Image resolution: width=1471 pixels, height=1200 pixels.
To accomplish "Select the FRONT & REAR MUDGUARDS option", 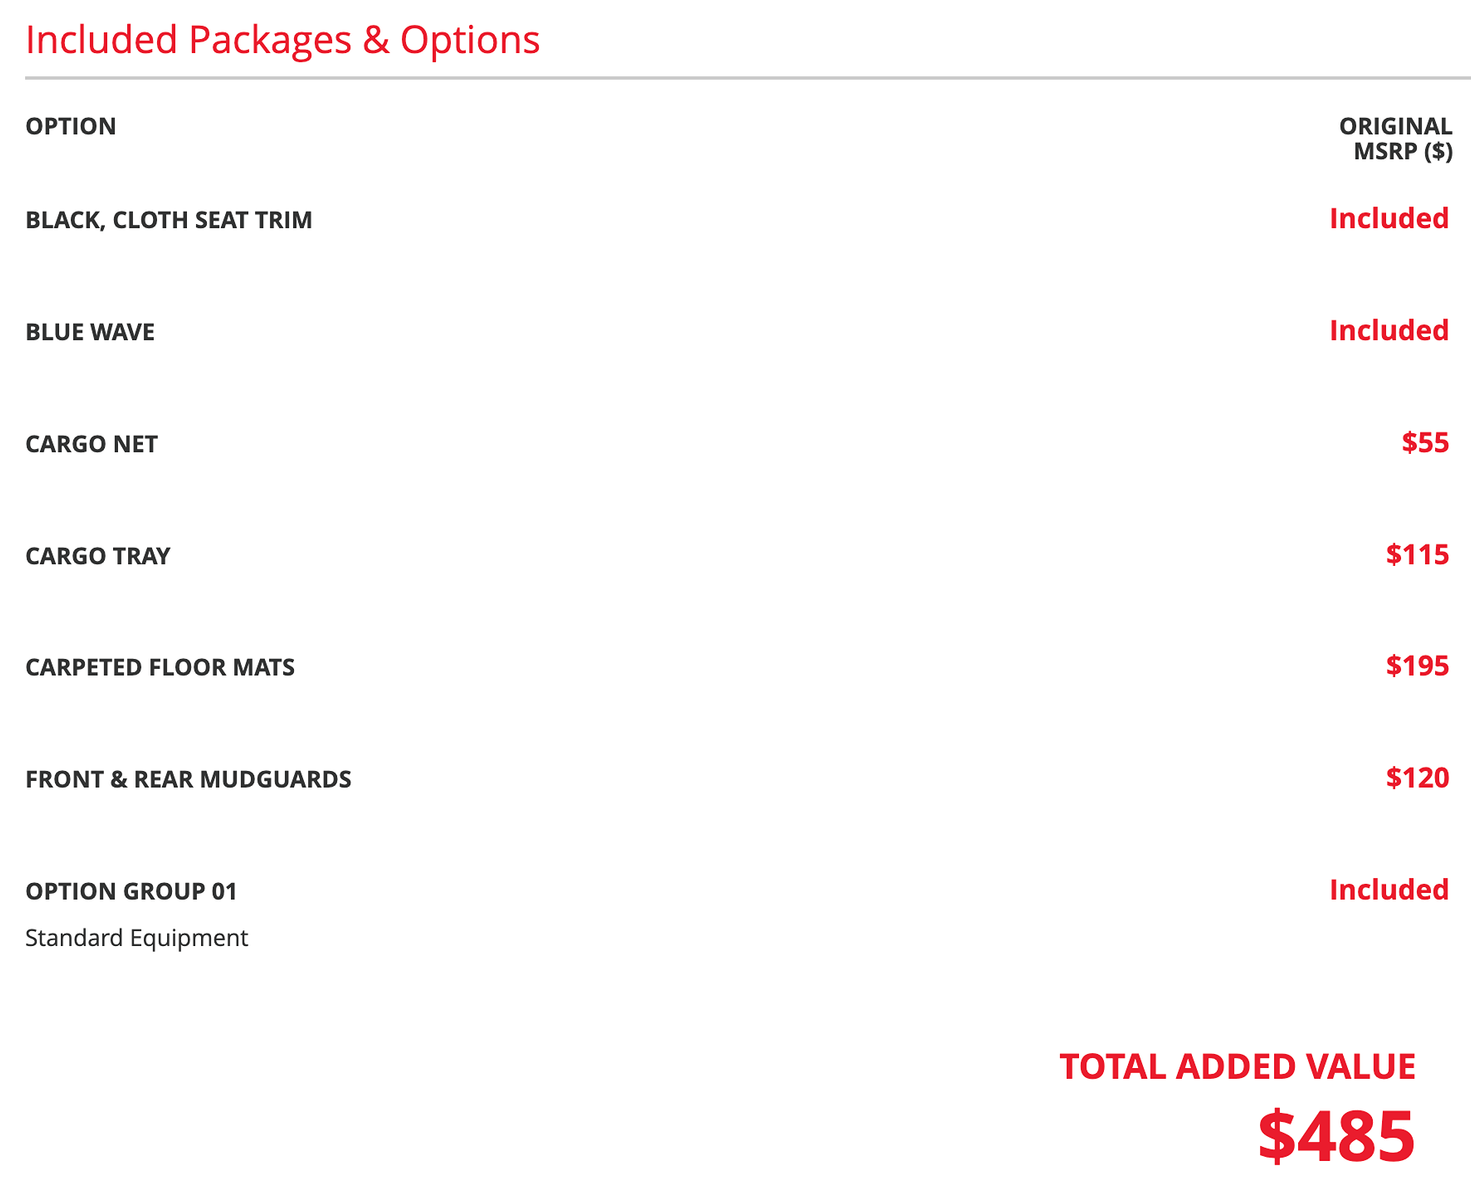I will point(188,779).
